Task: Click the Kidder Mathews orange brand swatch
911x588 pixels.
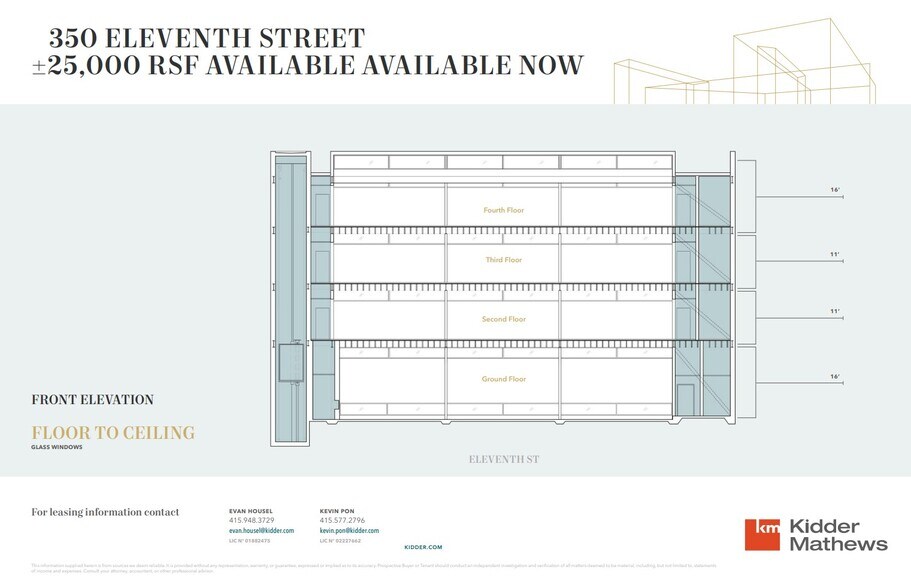Action: pos(761,532)
